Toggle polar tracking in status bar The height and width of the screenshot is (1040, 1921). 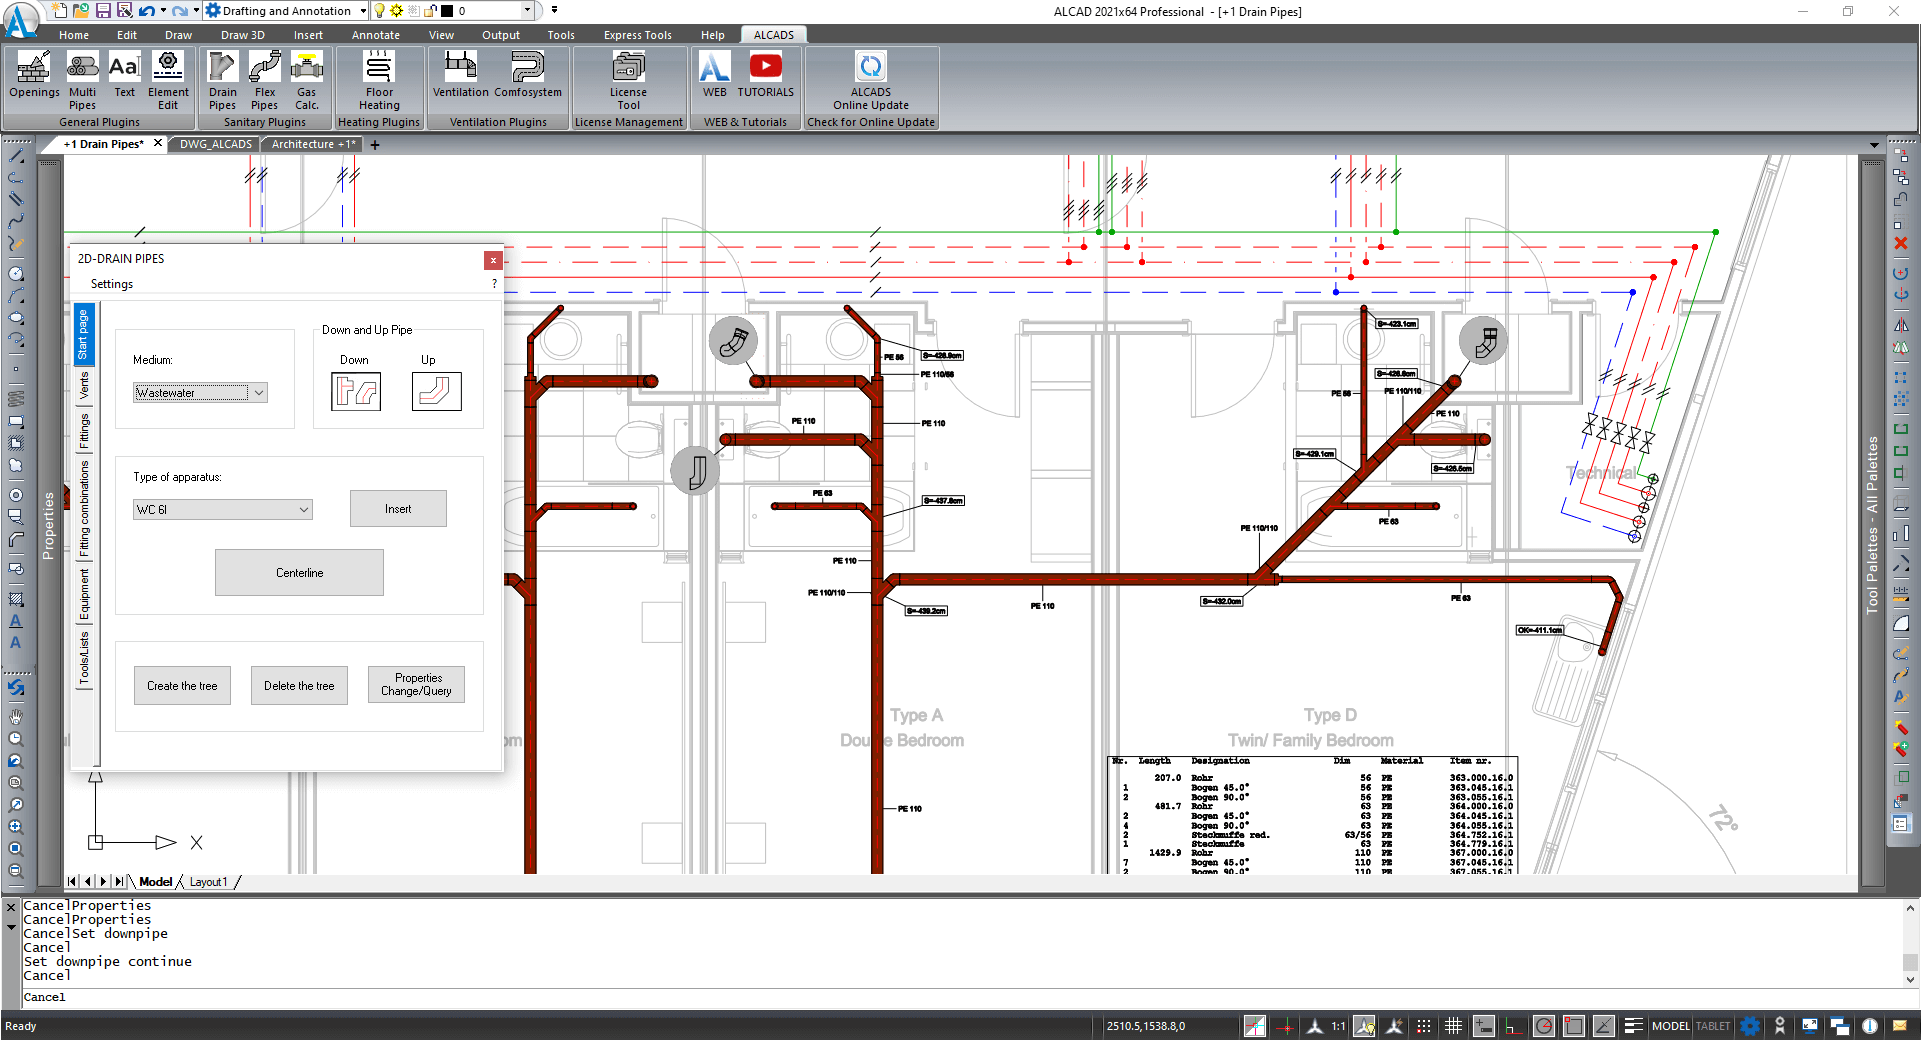[x=1544, y=1026]
